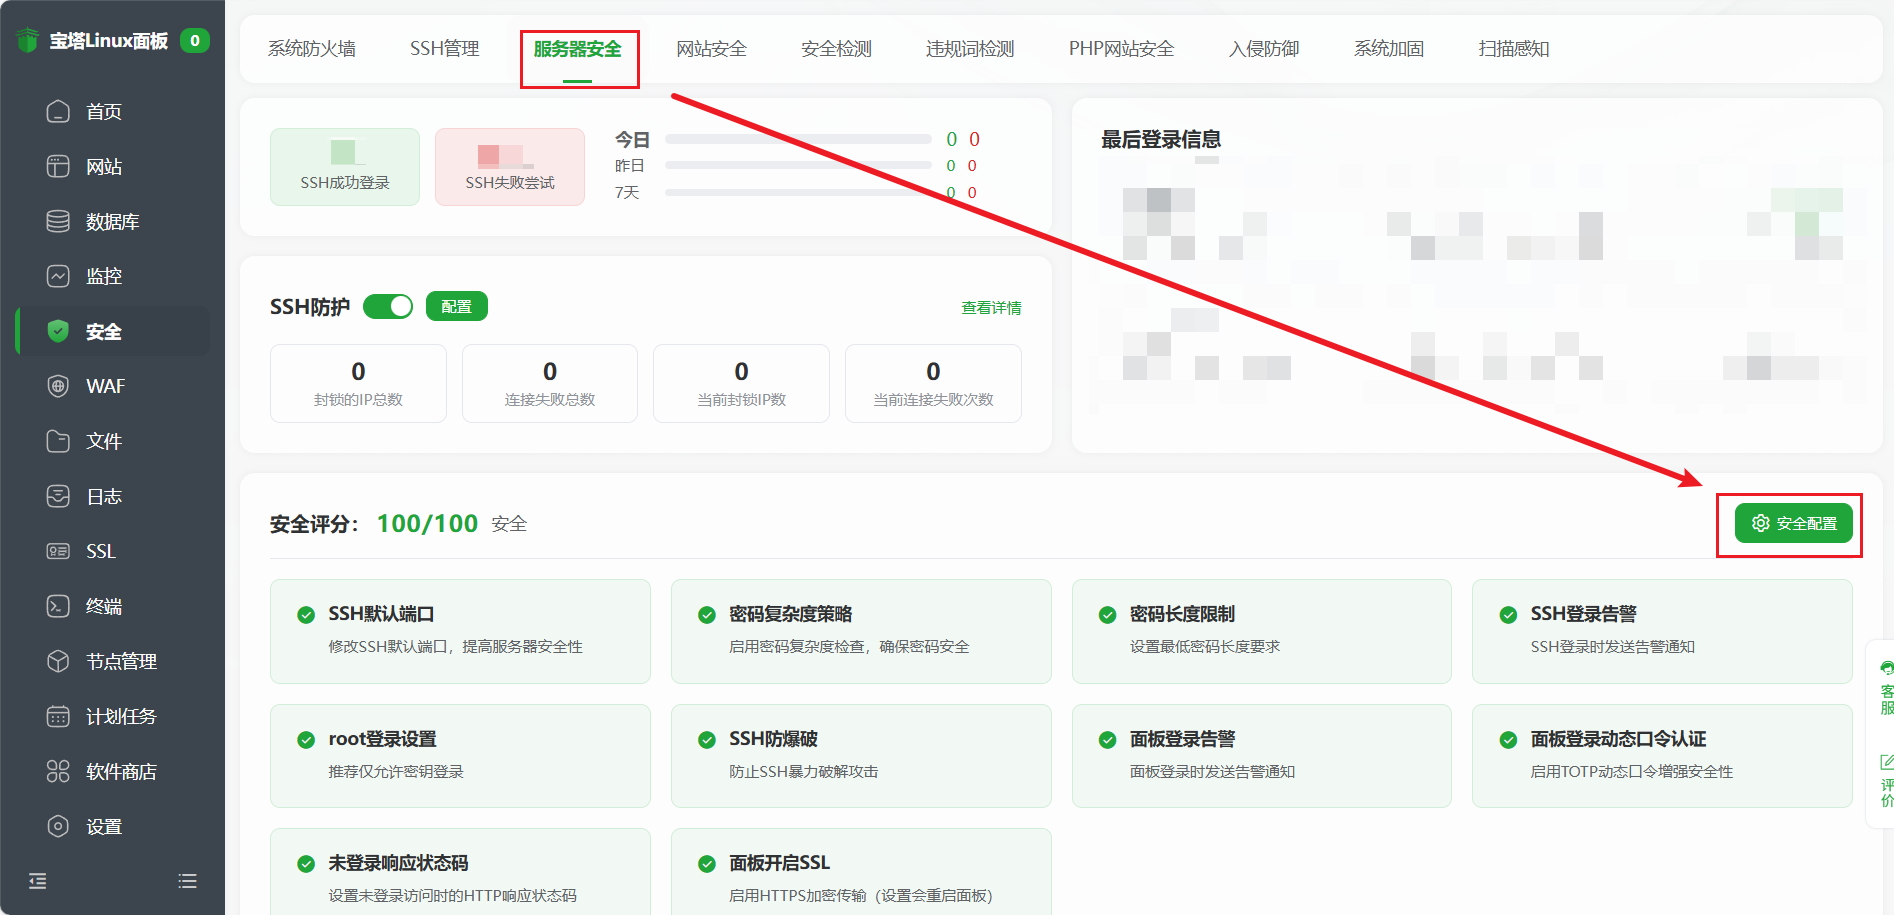Click the 连接失败总数 stat box

pos(550,384)
